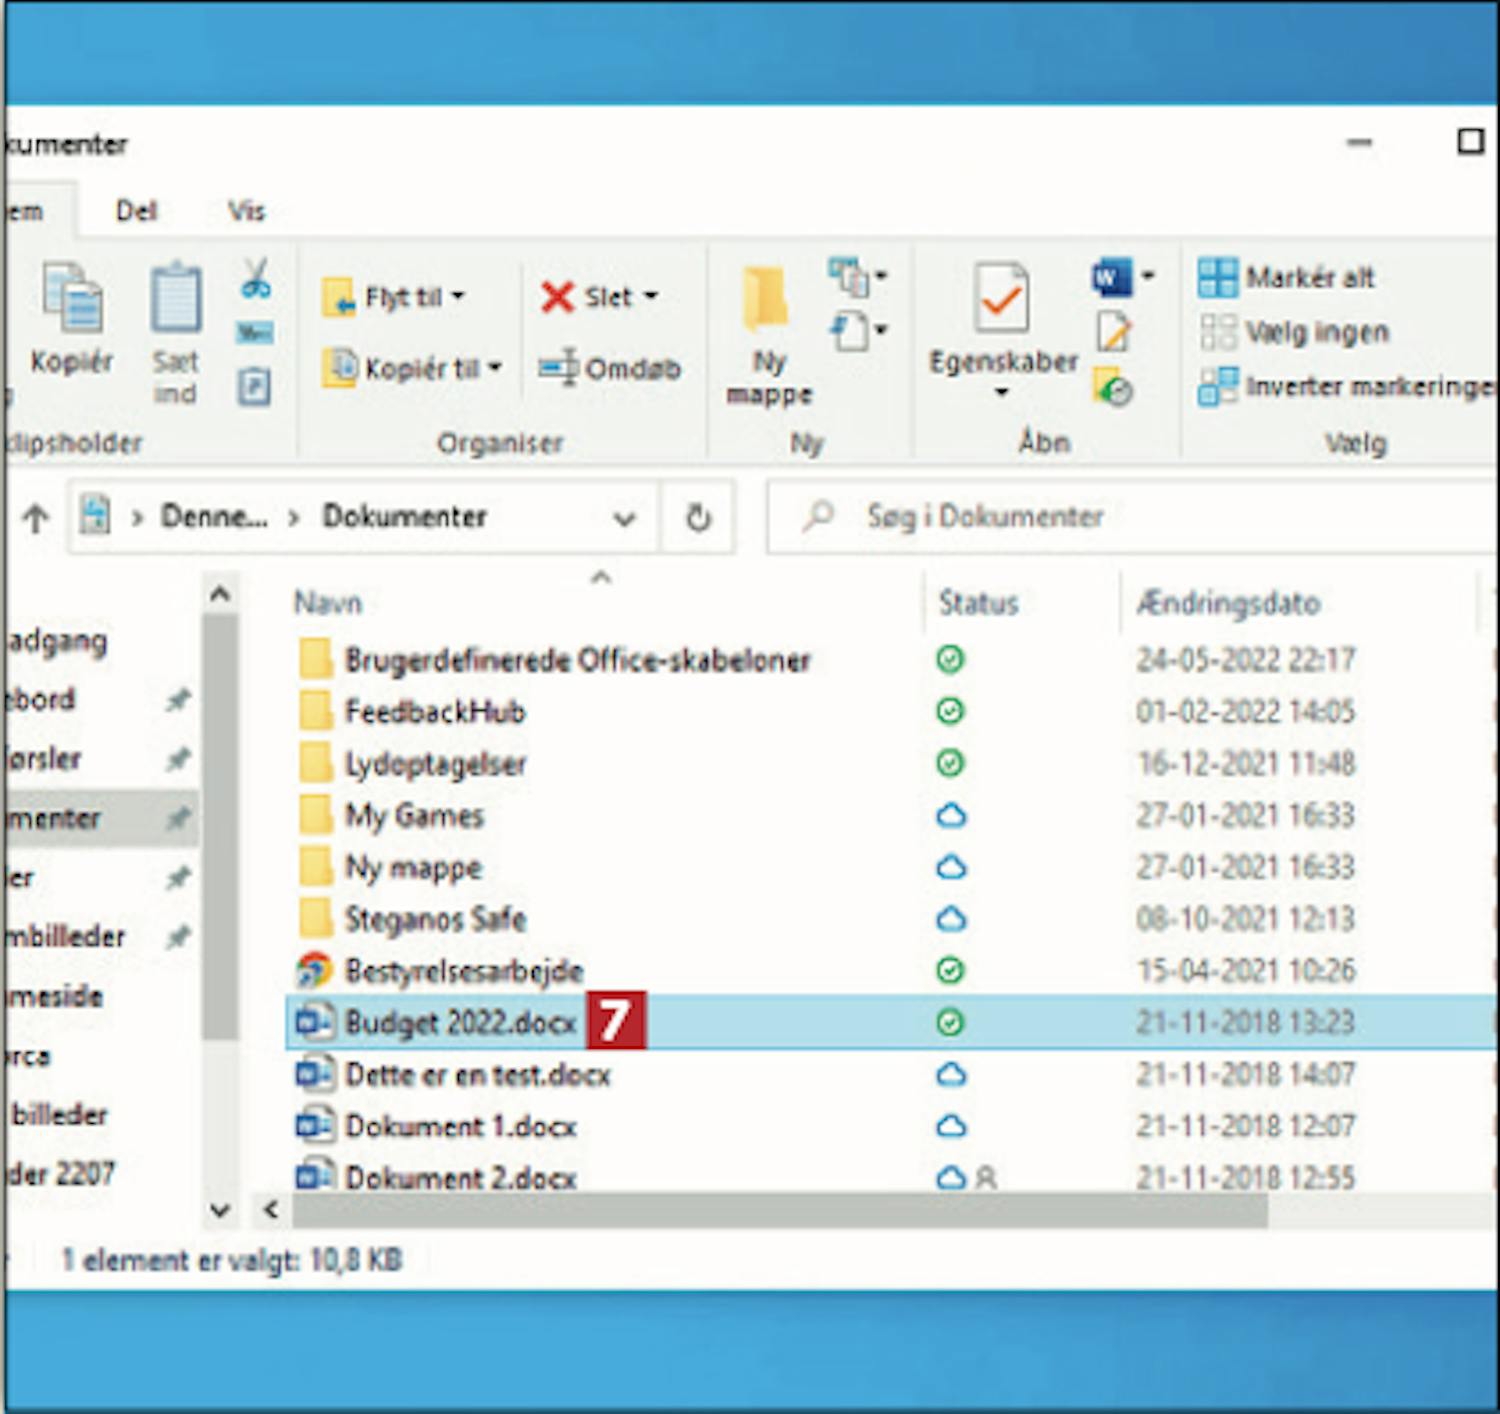Click the refresh icon beside address bar
This screenshot has width=1500, height=1414.
click(x=698, y=517)
